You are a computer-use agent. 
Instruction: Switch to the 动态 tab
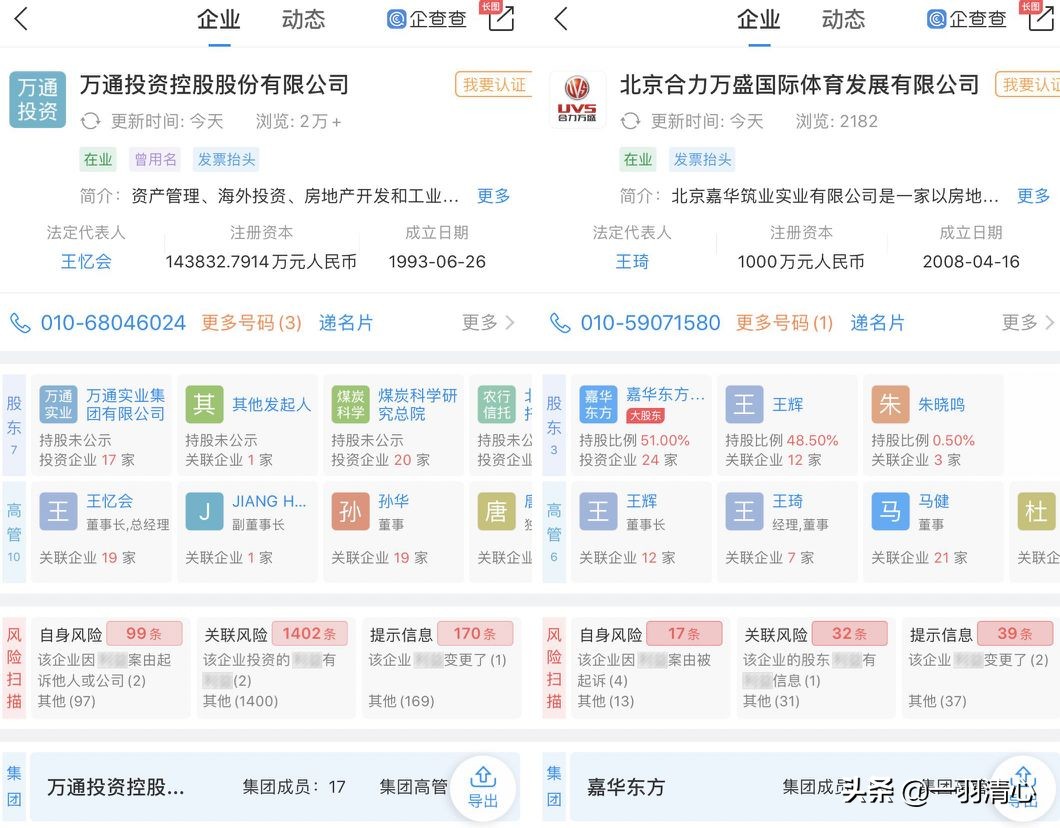[x=302, y=18]
